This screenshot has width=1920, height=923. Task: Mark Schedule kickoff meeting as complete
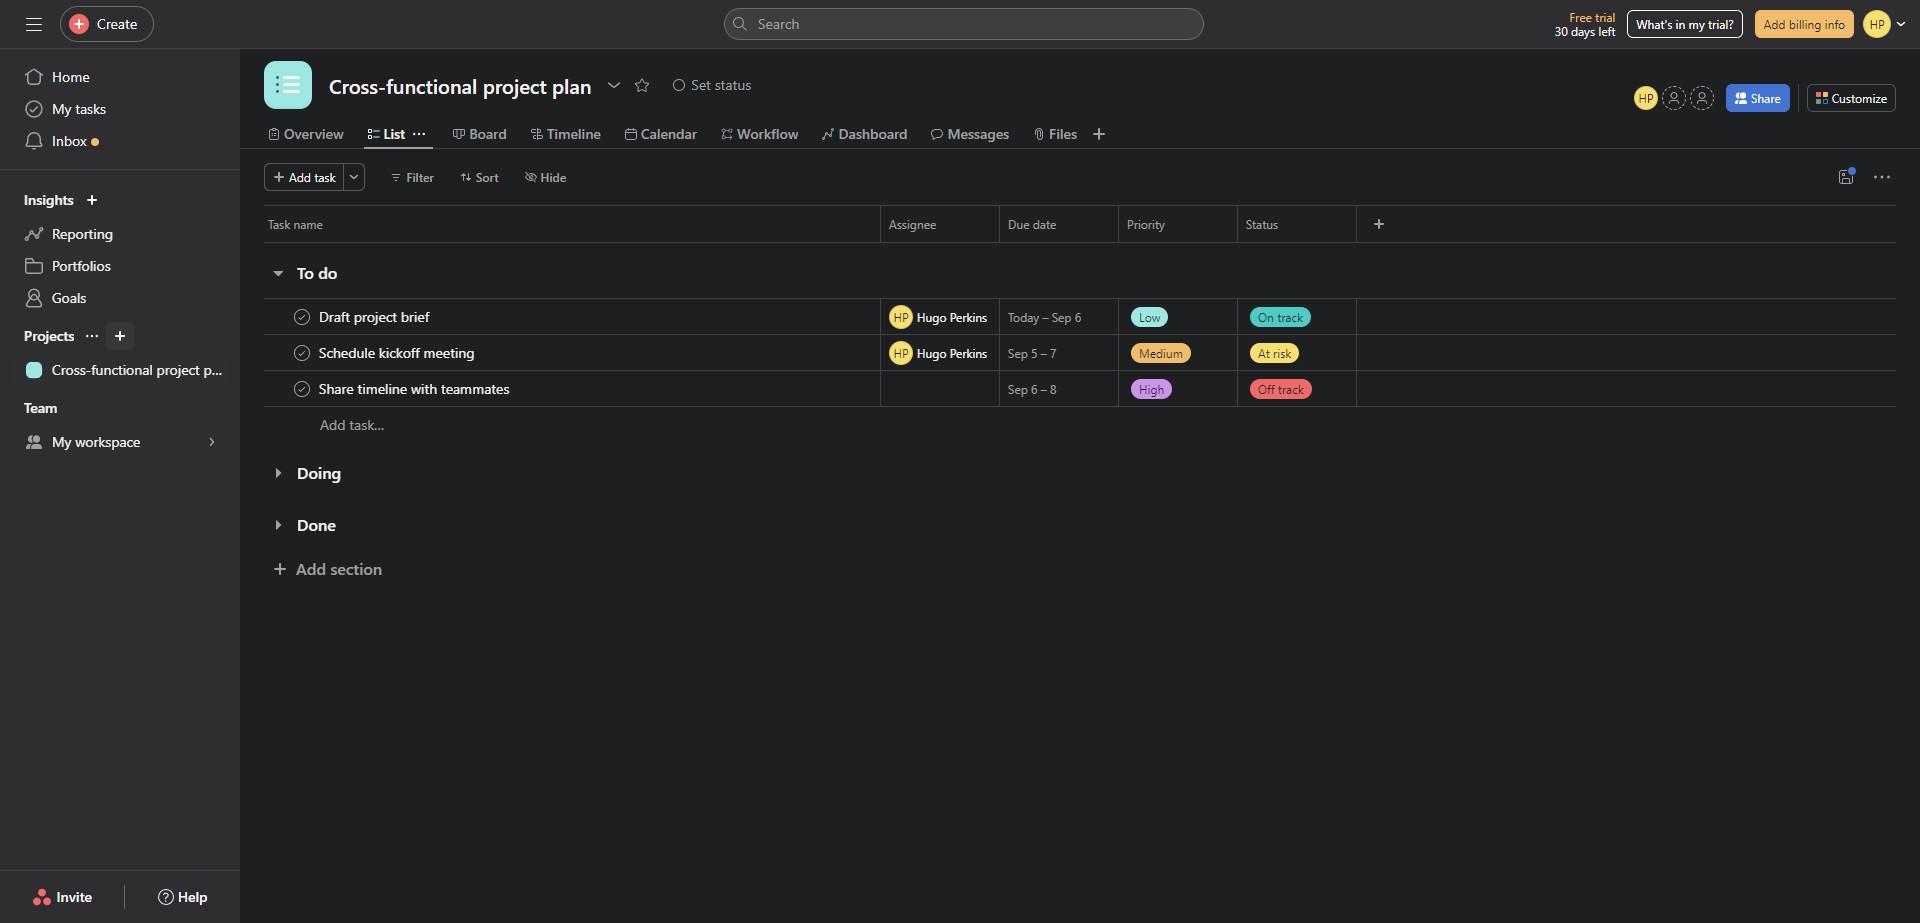(x=302, y=353)
